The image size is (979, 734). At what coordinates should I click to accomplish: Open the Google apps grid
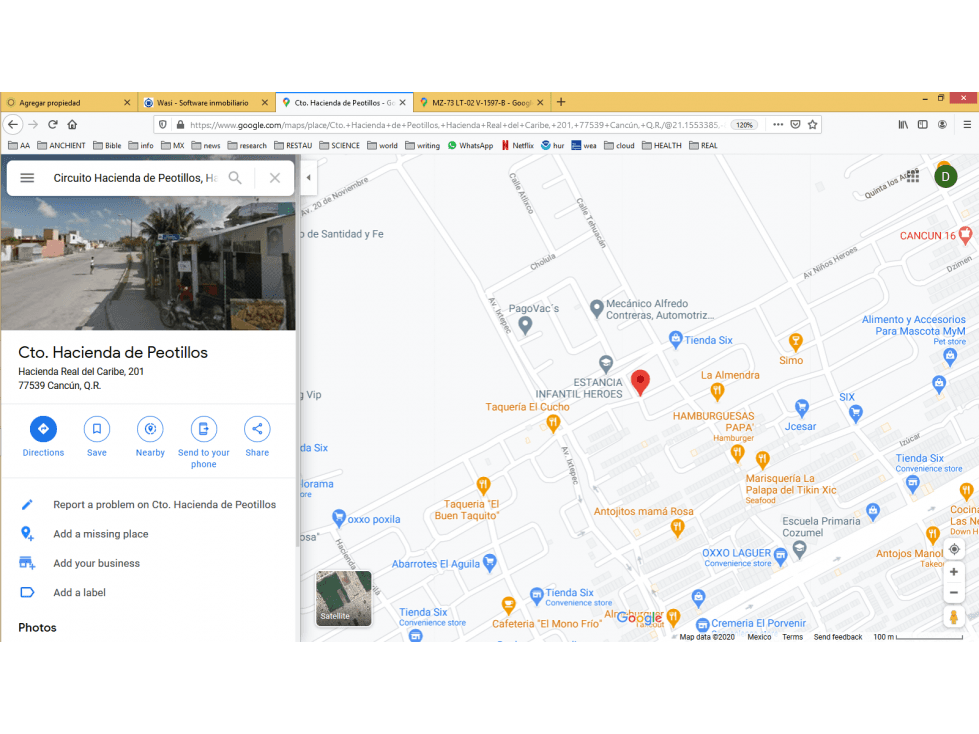(913, 176)
